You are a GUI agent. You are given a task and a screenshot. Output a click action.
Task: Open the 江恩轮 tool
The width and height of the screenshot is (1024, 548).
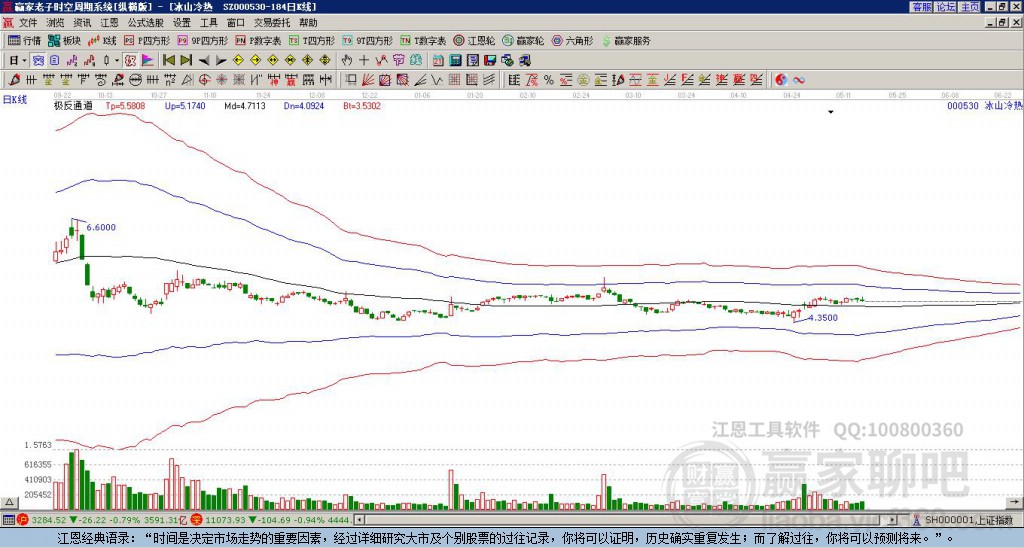[x=474, y=40]
